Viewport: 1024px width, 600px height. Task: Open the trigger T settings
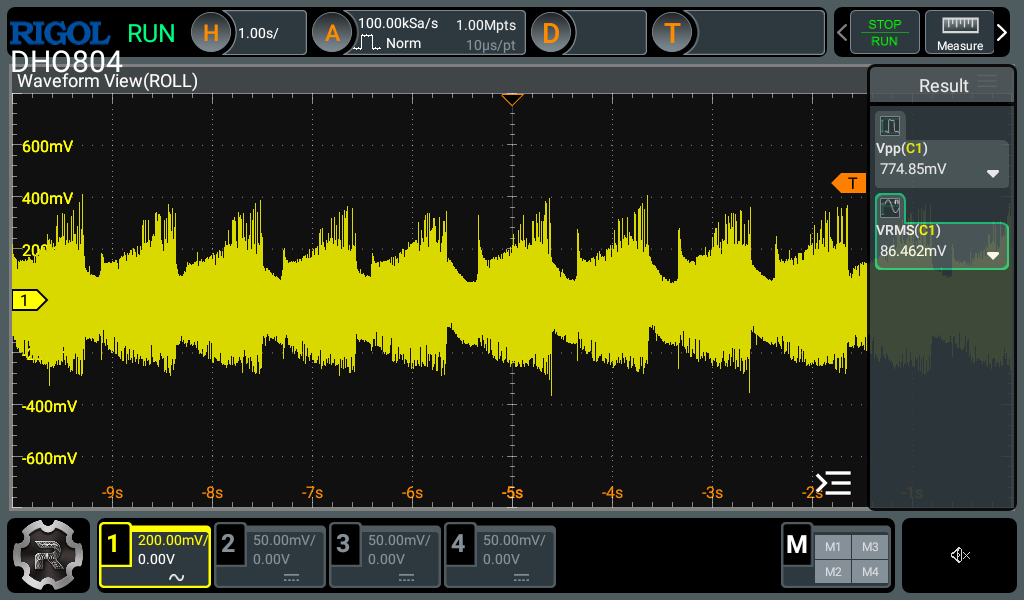click(x=672, y=33)
